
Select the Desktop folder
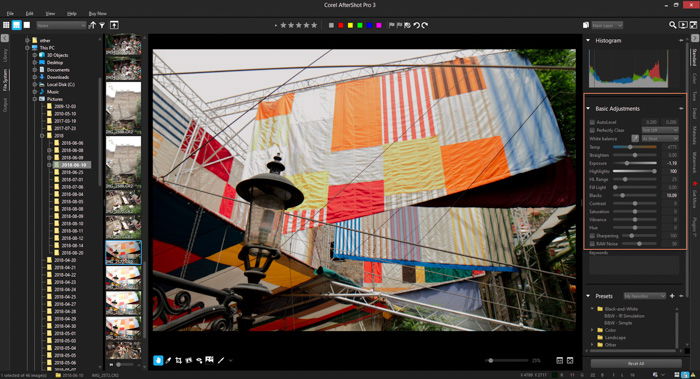tap(55, 62)
